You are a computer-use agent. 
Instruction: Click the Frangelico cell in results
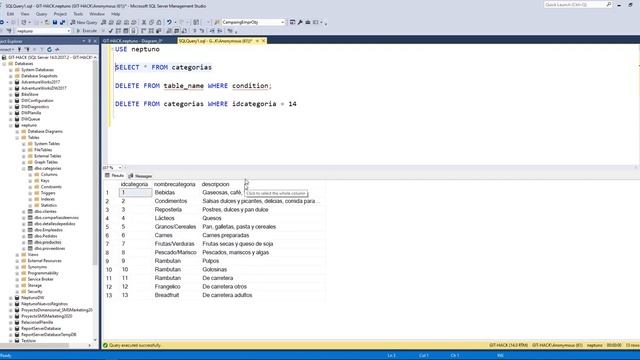coord(167,287)
